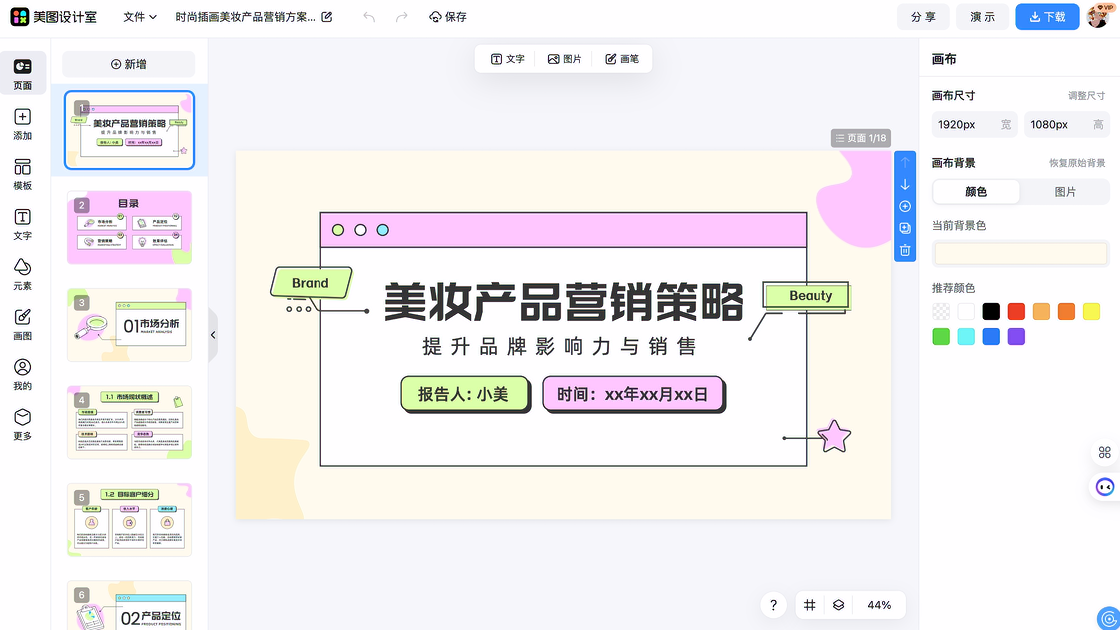Toggle the grid icon in bottom bar
This screenshot has height=630, width=1120.
coord(810,605)
